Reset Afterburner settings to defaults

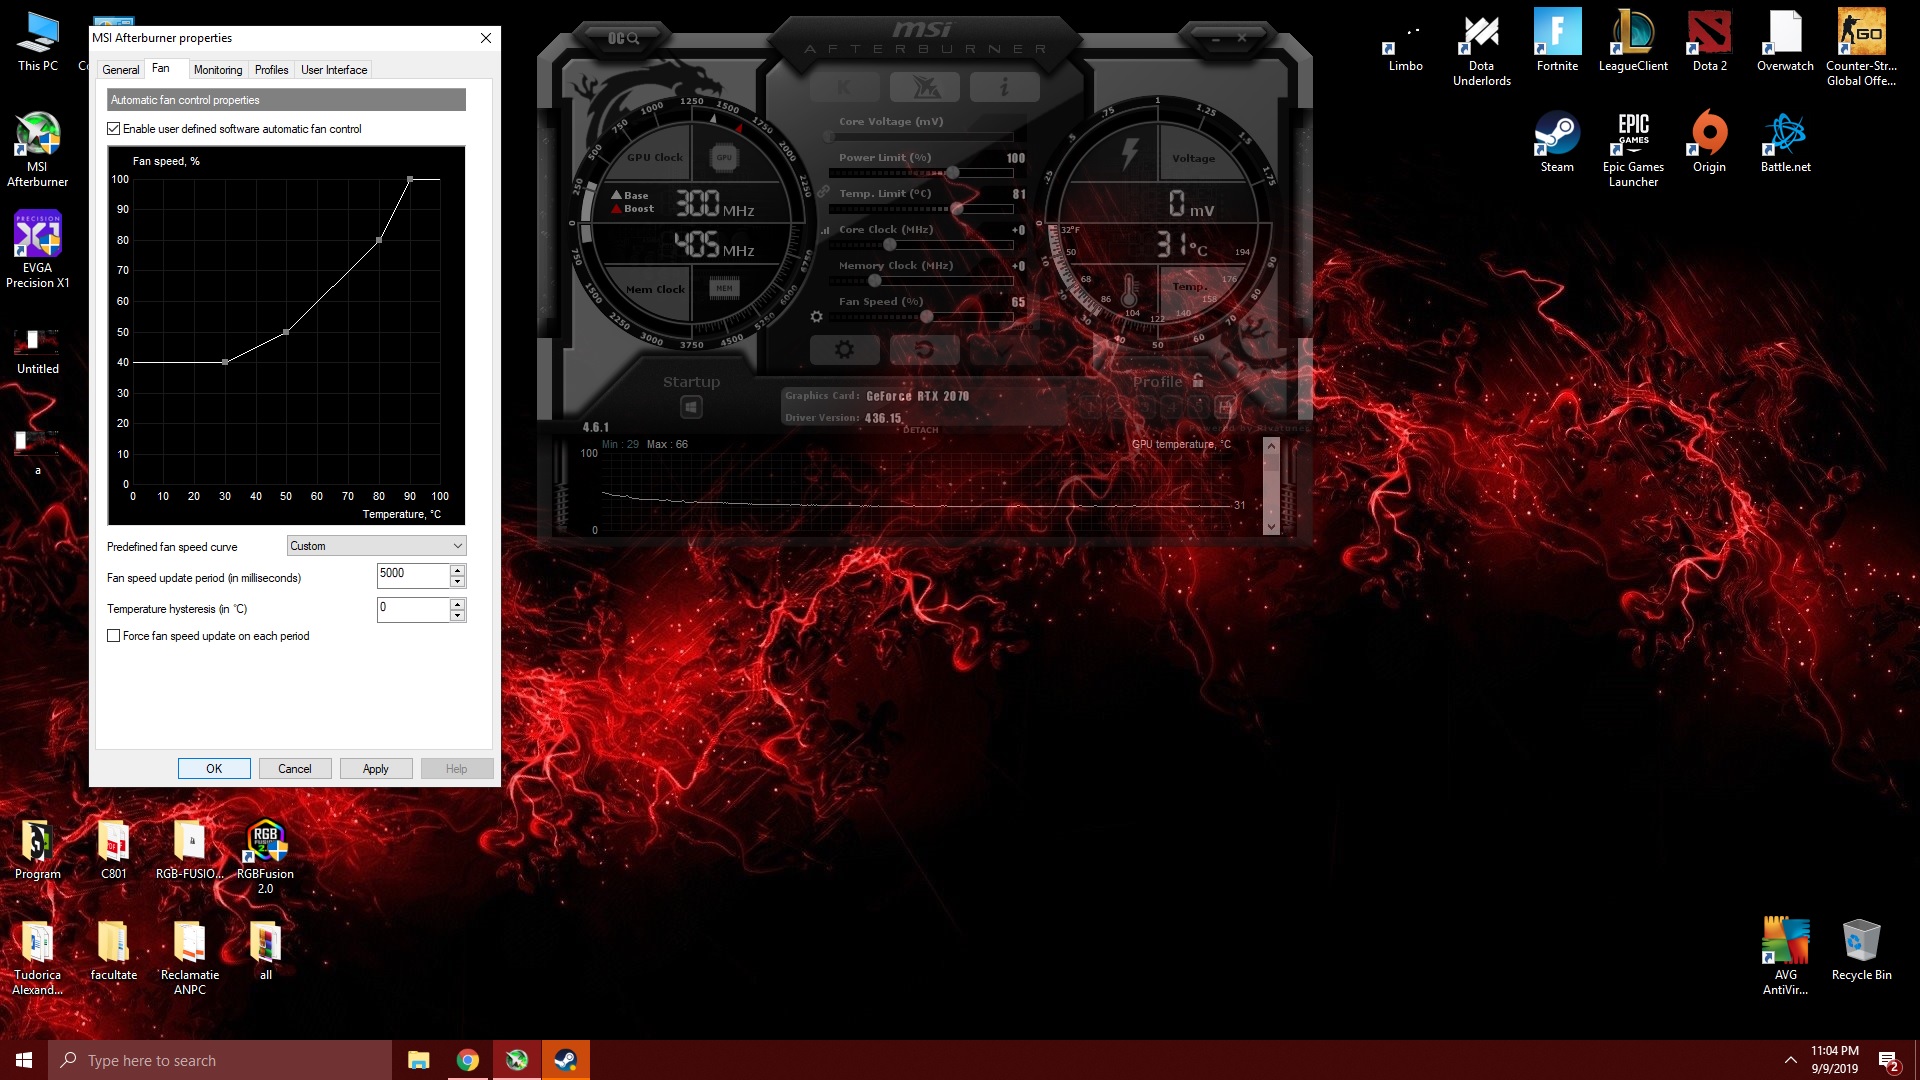pyautogui.click(x=924, y=349)
